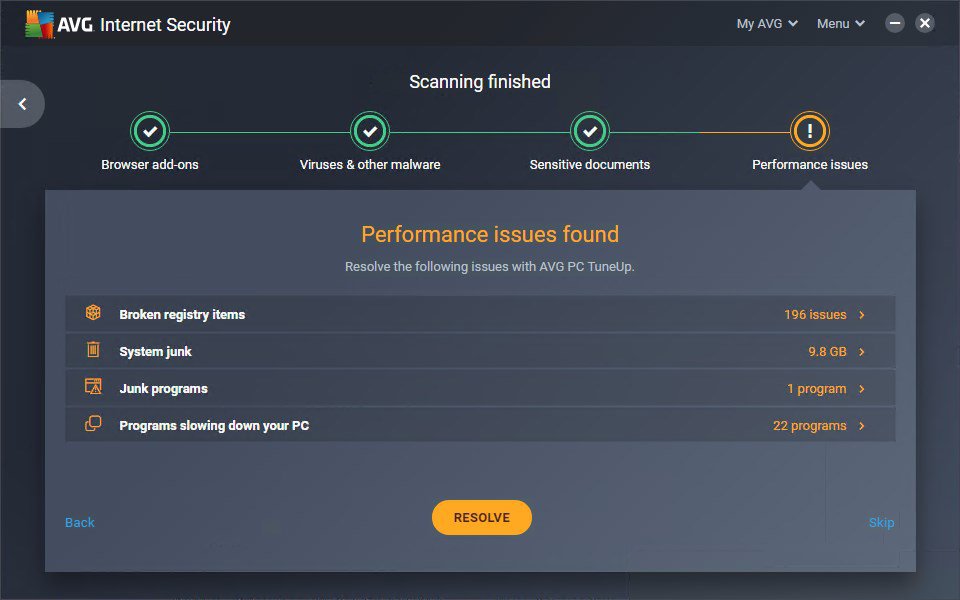The image size is (960, 600).
Task: Click the Sensitive documents checkmark step
Action: coord(590,131)
